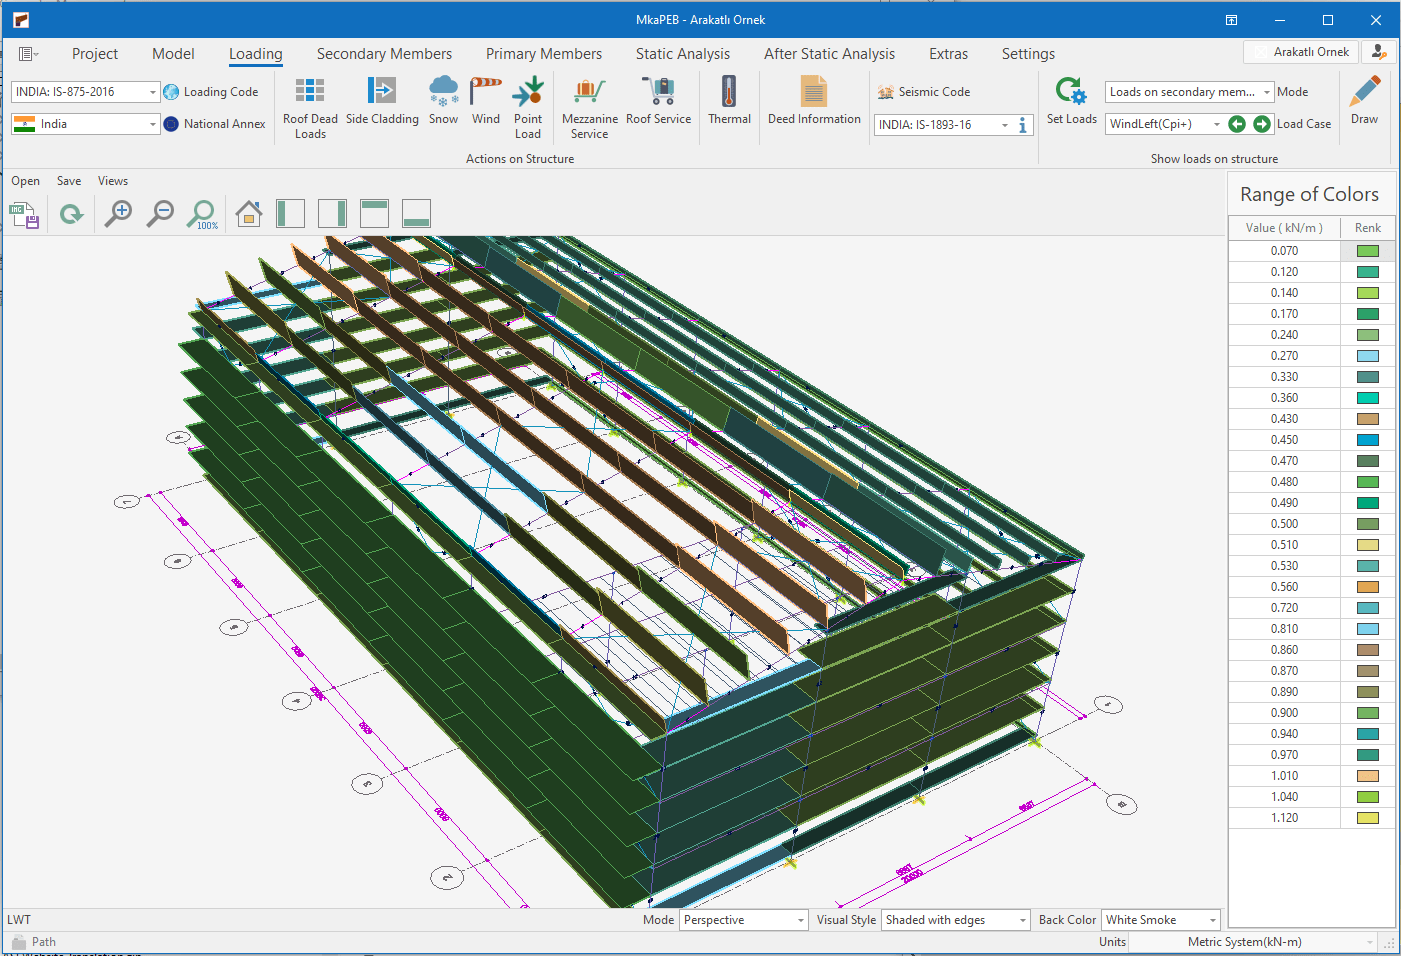Click the Deed Information button
1401x956 pixels.
814,101
